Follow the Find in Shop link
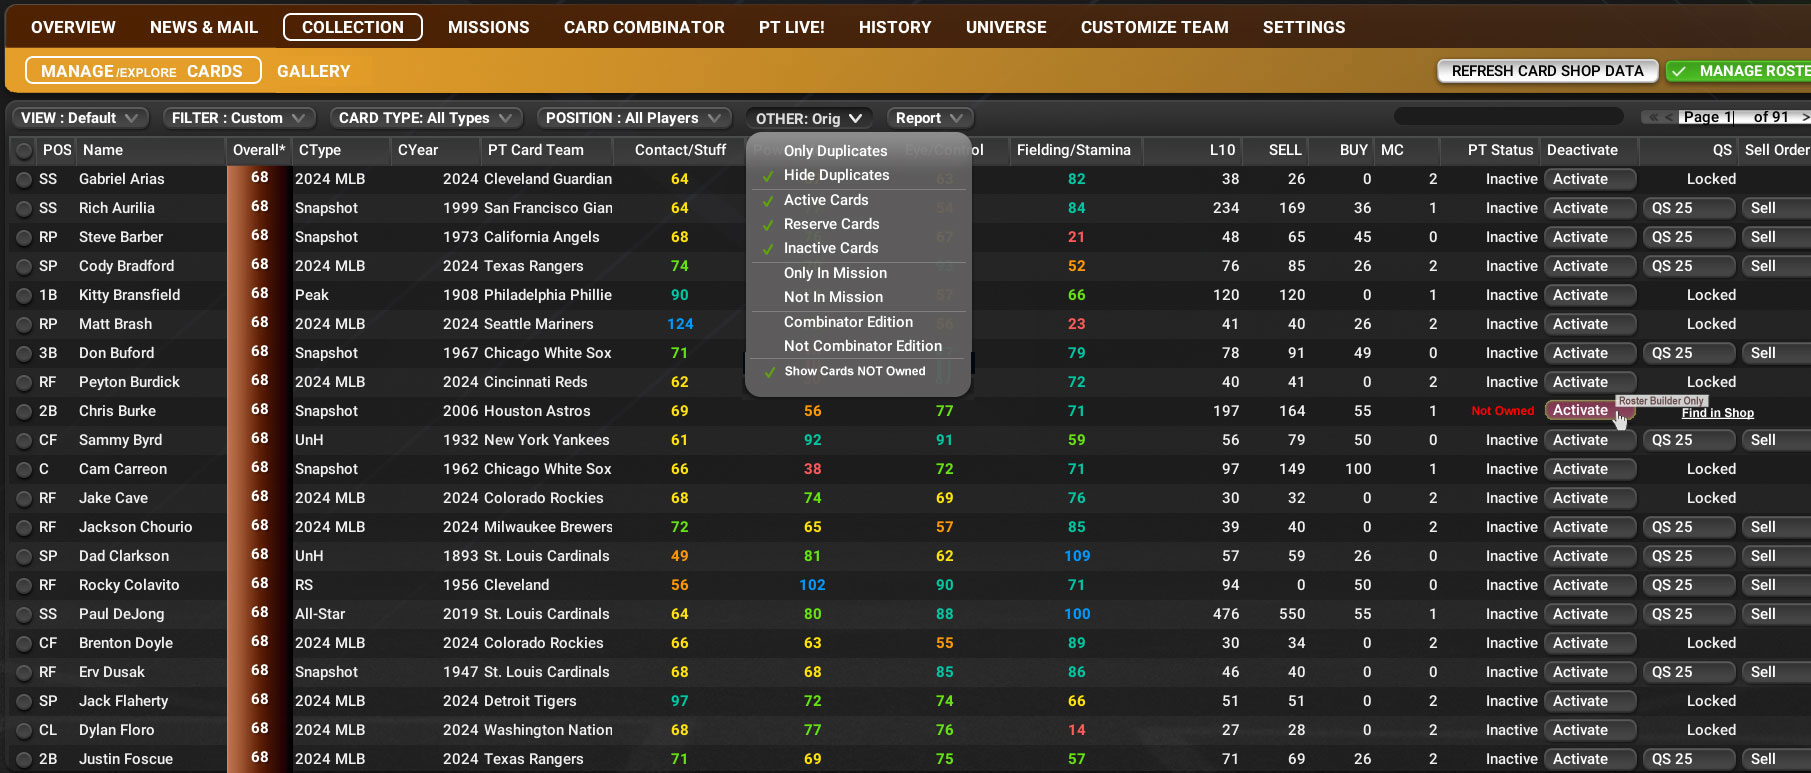Screen dimensions: 1811x773 tap(1717, 413)
